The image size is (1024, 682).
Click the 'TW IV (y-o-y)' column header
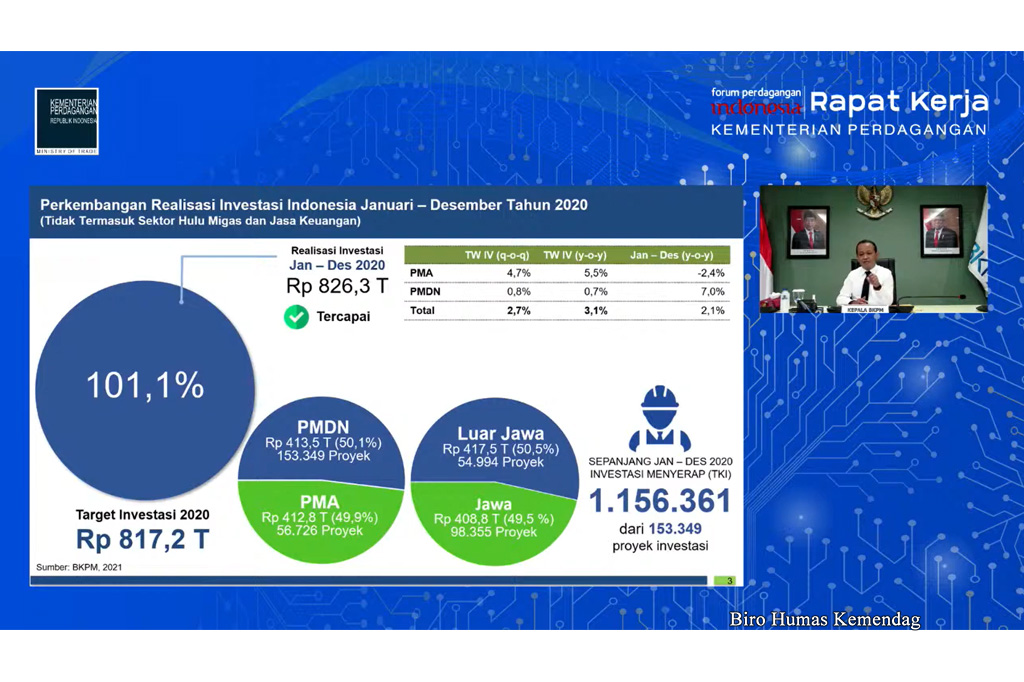click(x=575, y=255)
